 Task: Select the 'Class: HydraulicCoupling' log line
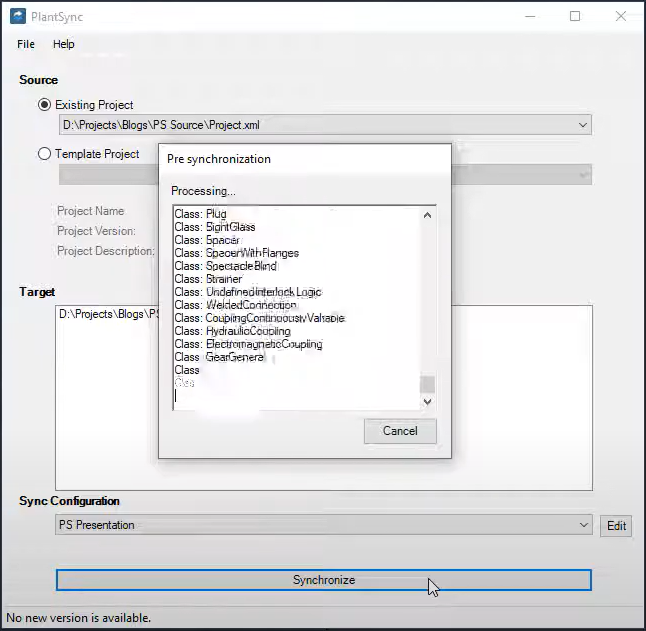pos(232,331)
